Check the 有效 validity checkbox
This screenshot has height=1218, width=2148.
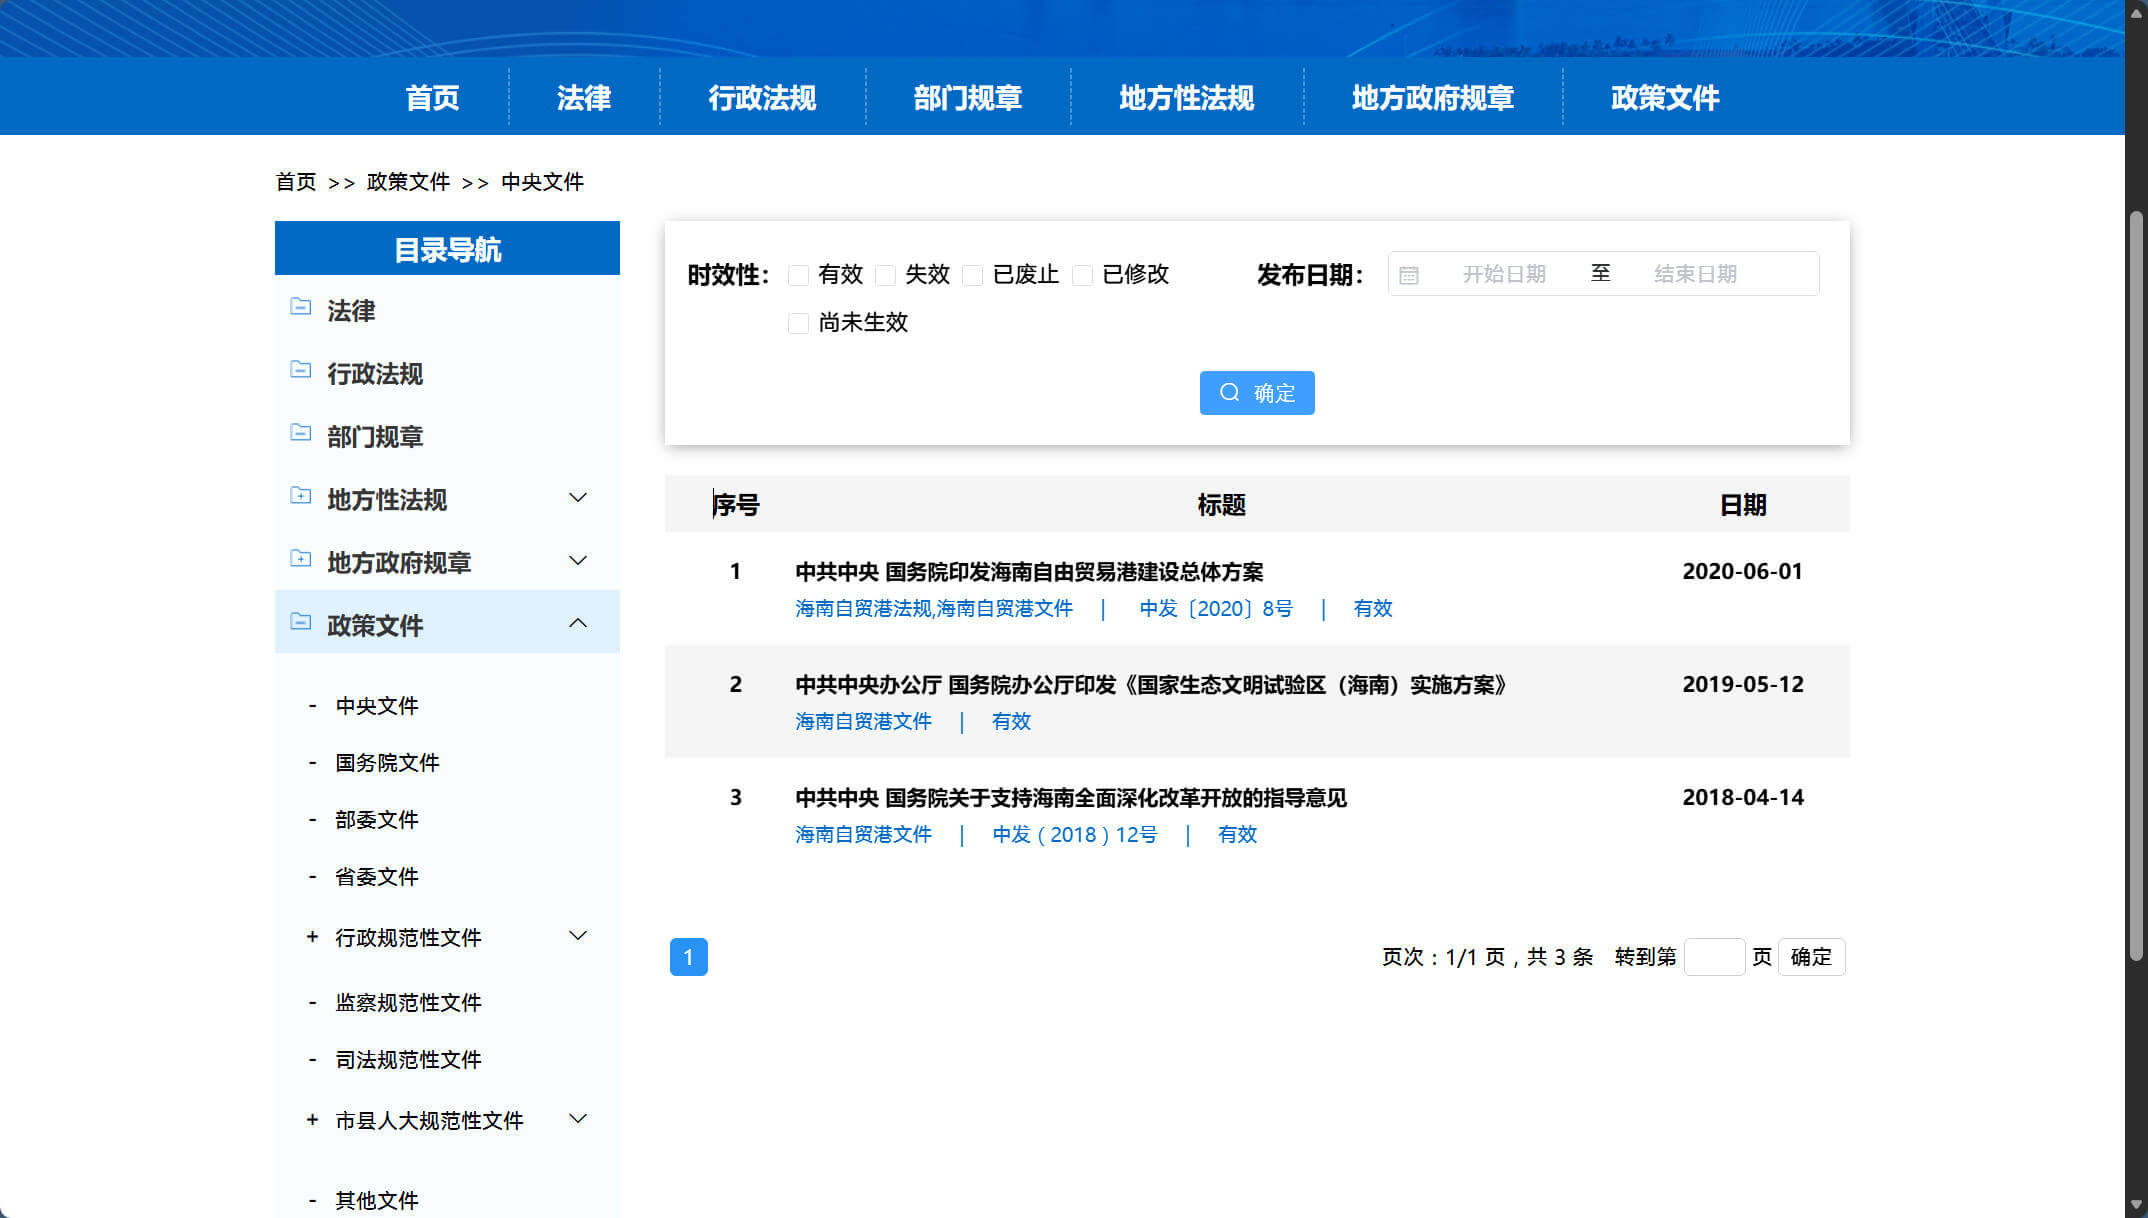(x=798, y=275)
